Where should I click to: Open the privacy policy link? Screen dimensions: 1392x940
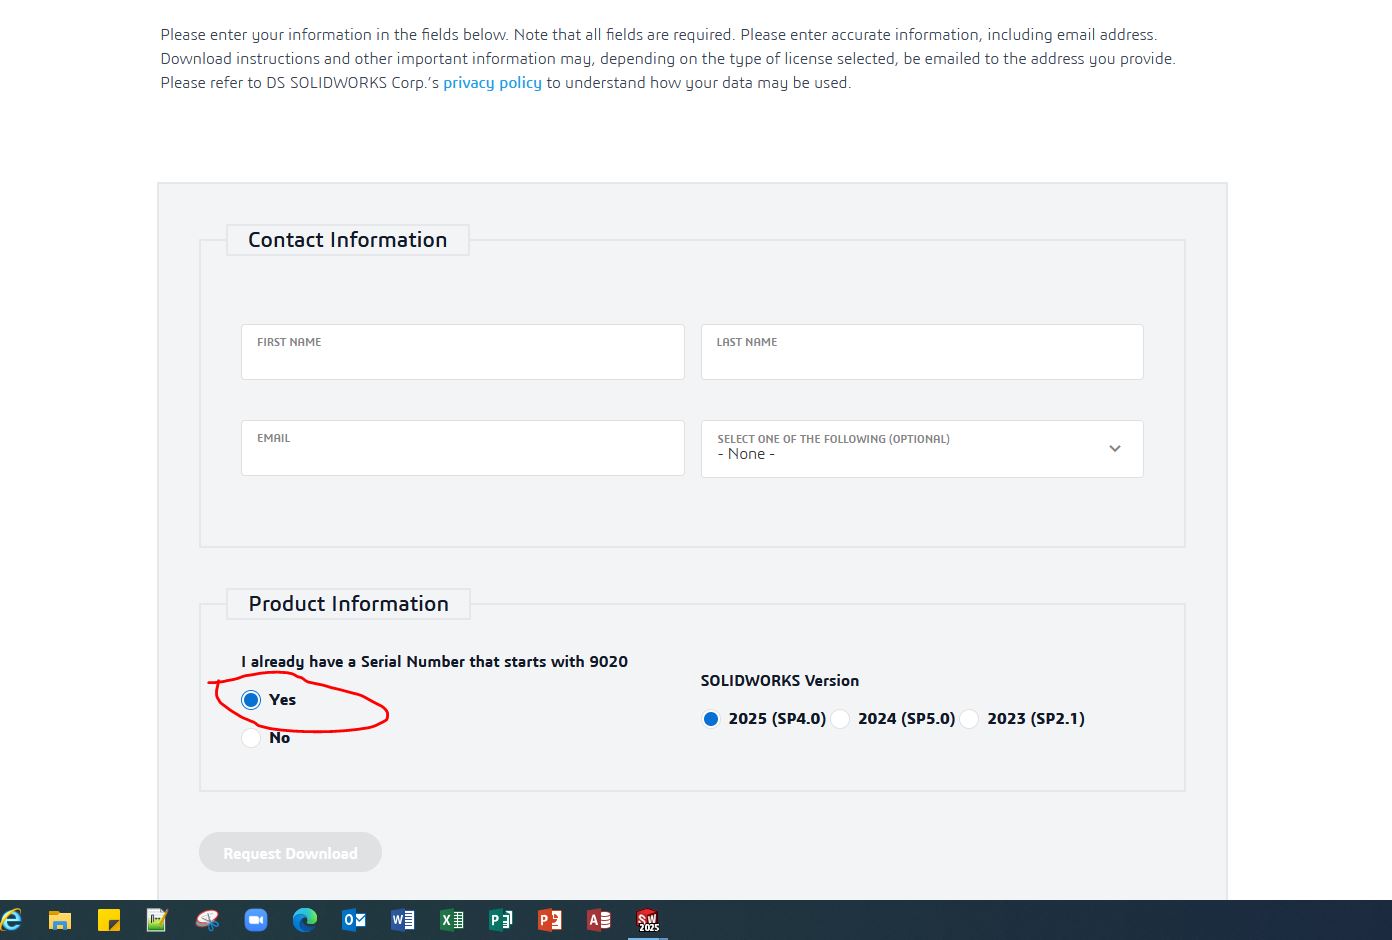coord(492,83)
